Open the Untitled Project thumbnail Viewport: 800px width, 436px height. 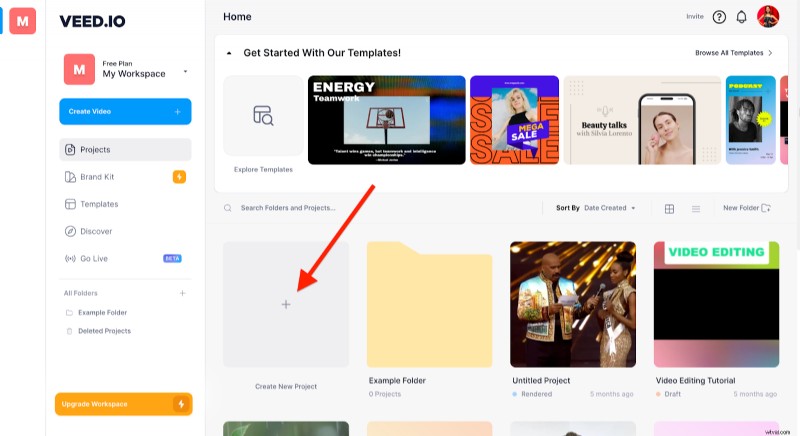tap(573, 304)
